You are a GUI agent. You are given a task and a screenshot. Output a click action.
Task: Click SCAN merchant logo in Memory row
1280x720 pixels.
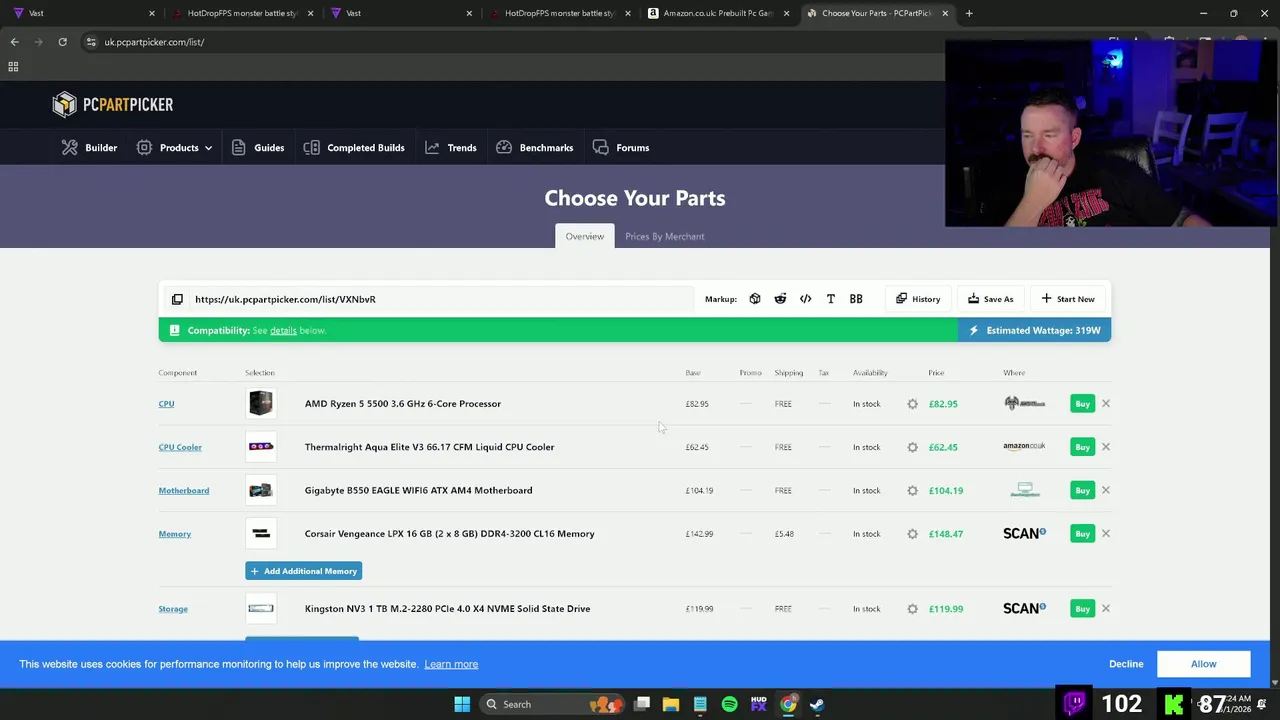[1024, 534]
